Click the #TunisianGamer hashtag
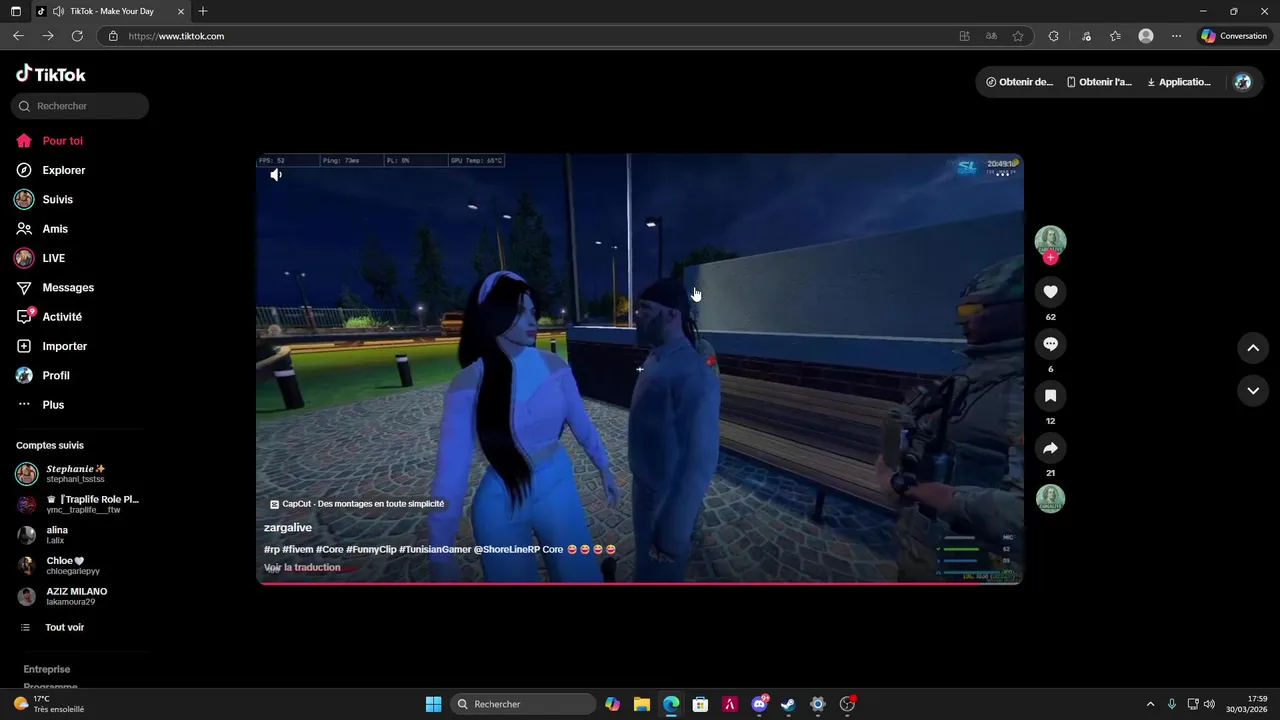The height and width of the screenshot is (720, 1280). [x=435, y=550]
